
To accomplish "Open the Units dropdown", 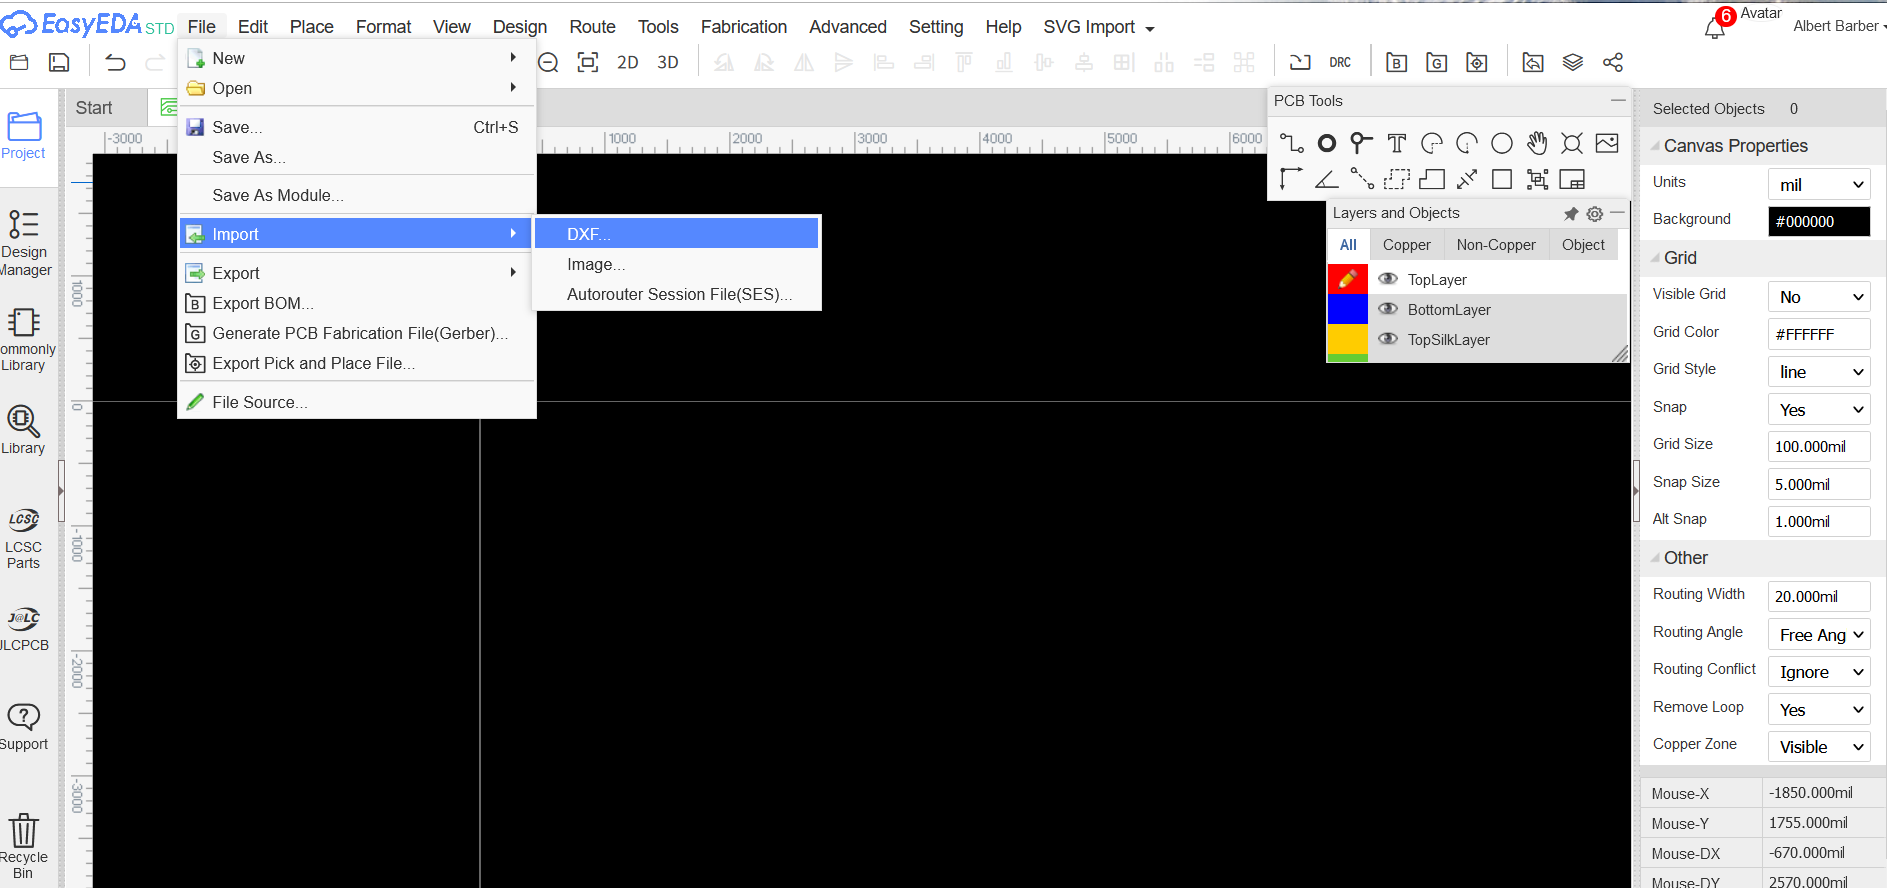I will pos(1819,184).
